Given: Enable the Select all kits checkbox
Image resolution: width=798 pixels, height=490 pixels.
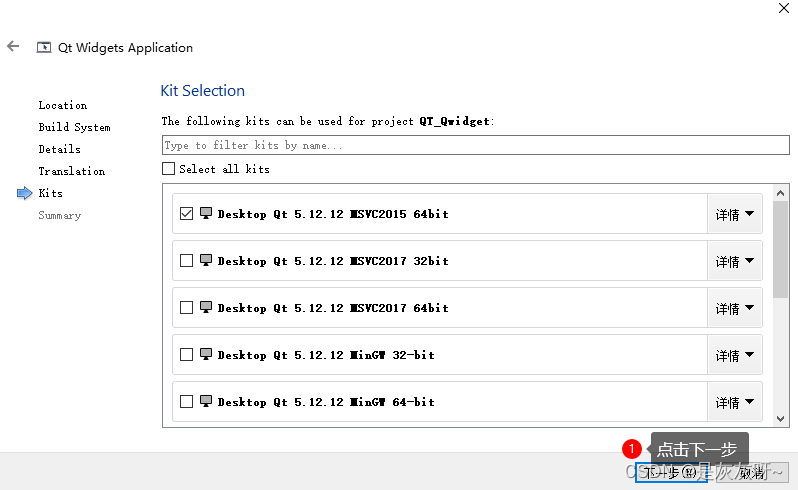Looking at the screenshot, I should [169, 169].
